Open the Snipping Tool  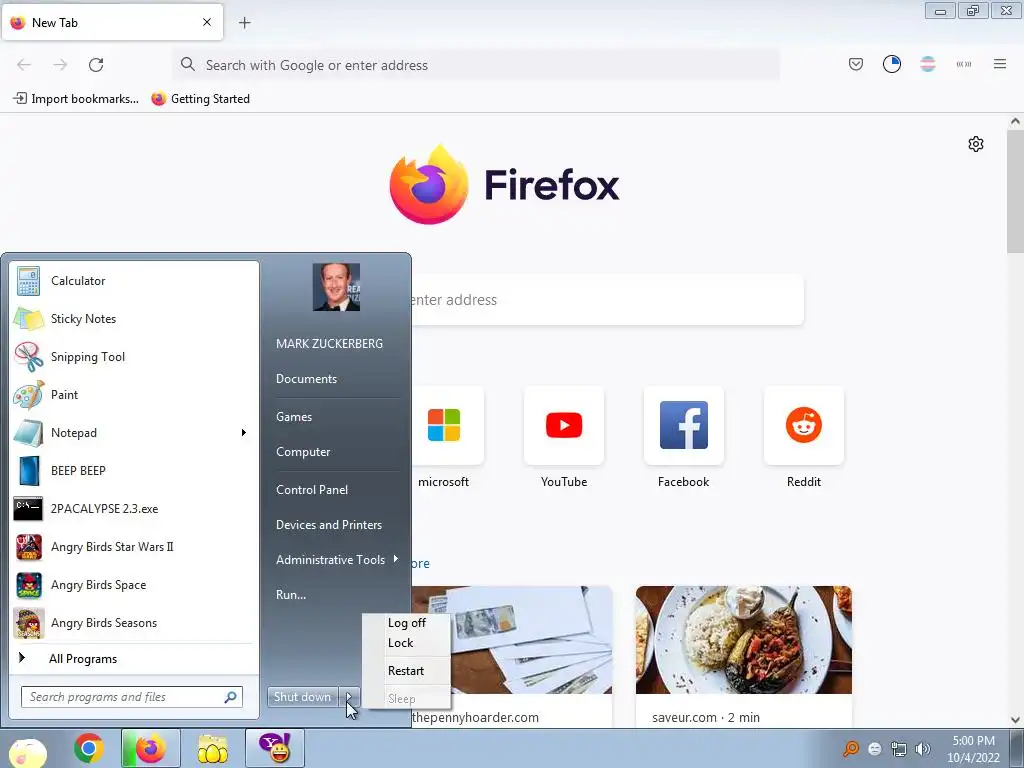click(134, 357)
